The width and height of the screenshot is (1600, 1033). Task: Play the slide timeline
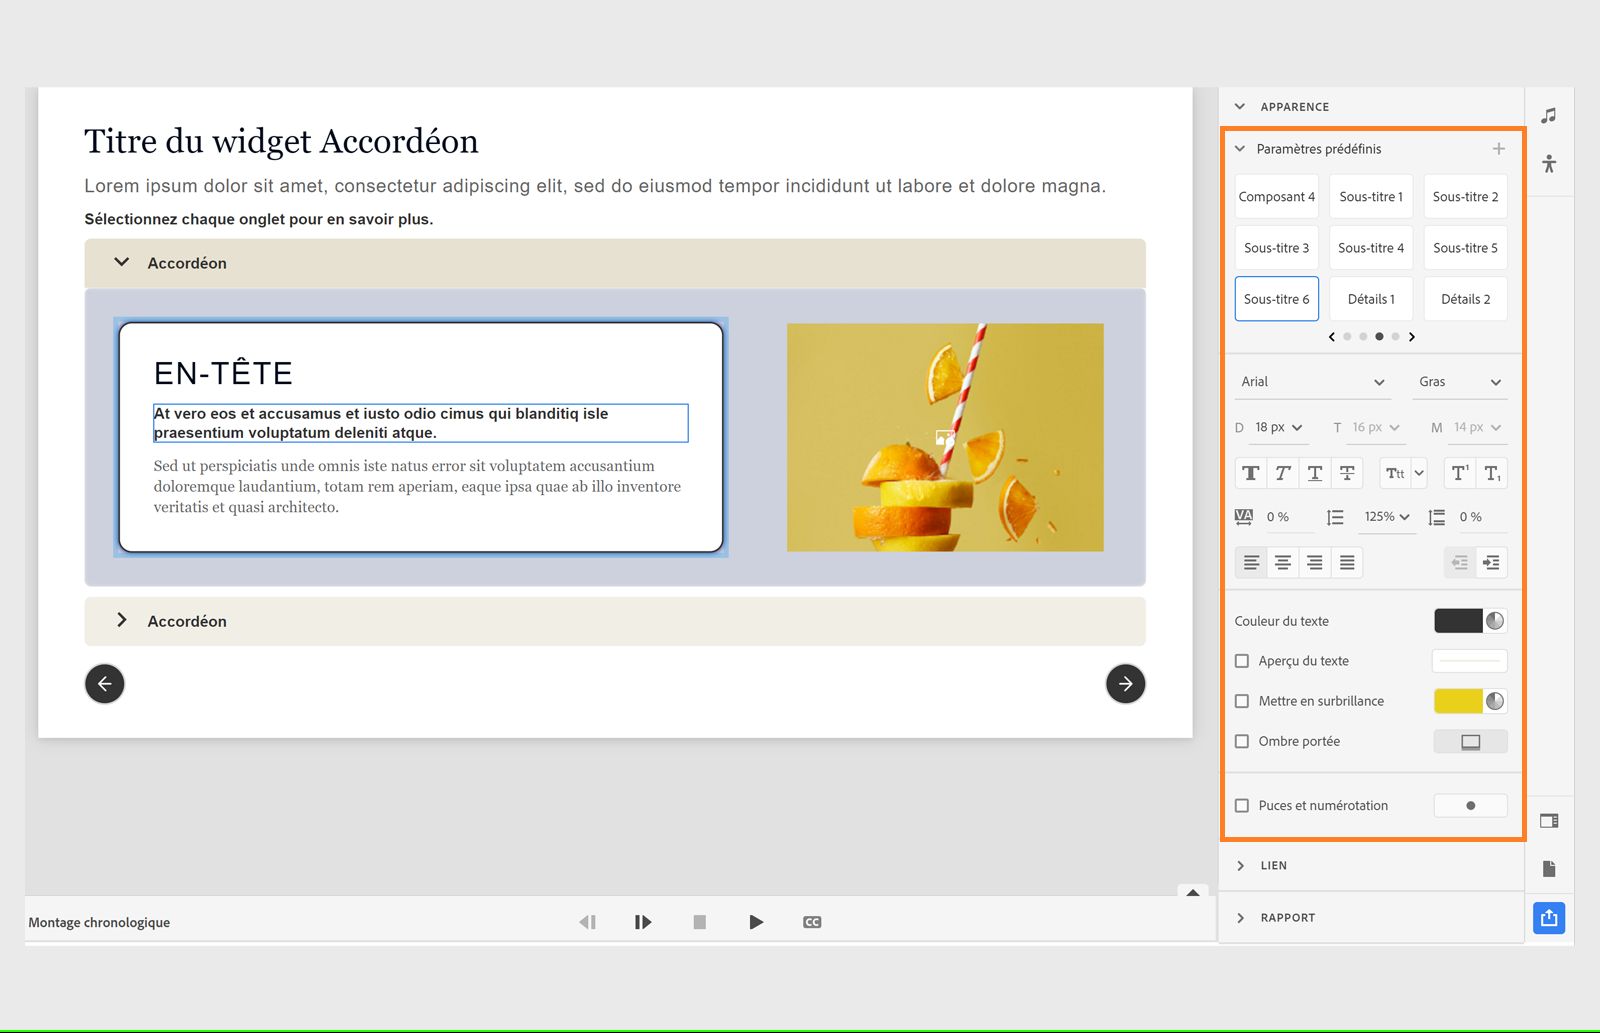(x=756, y=922)
